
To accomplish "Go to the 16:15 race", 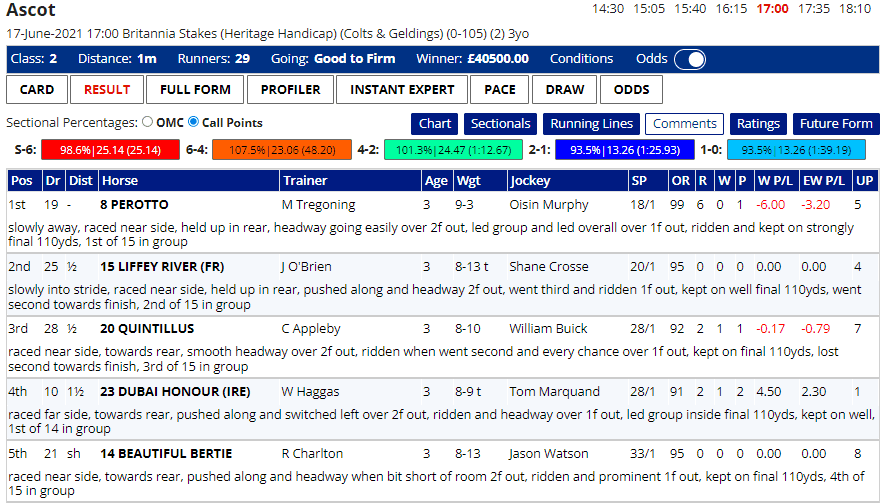I will pyautogui.click(x=731, y=9).
